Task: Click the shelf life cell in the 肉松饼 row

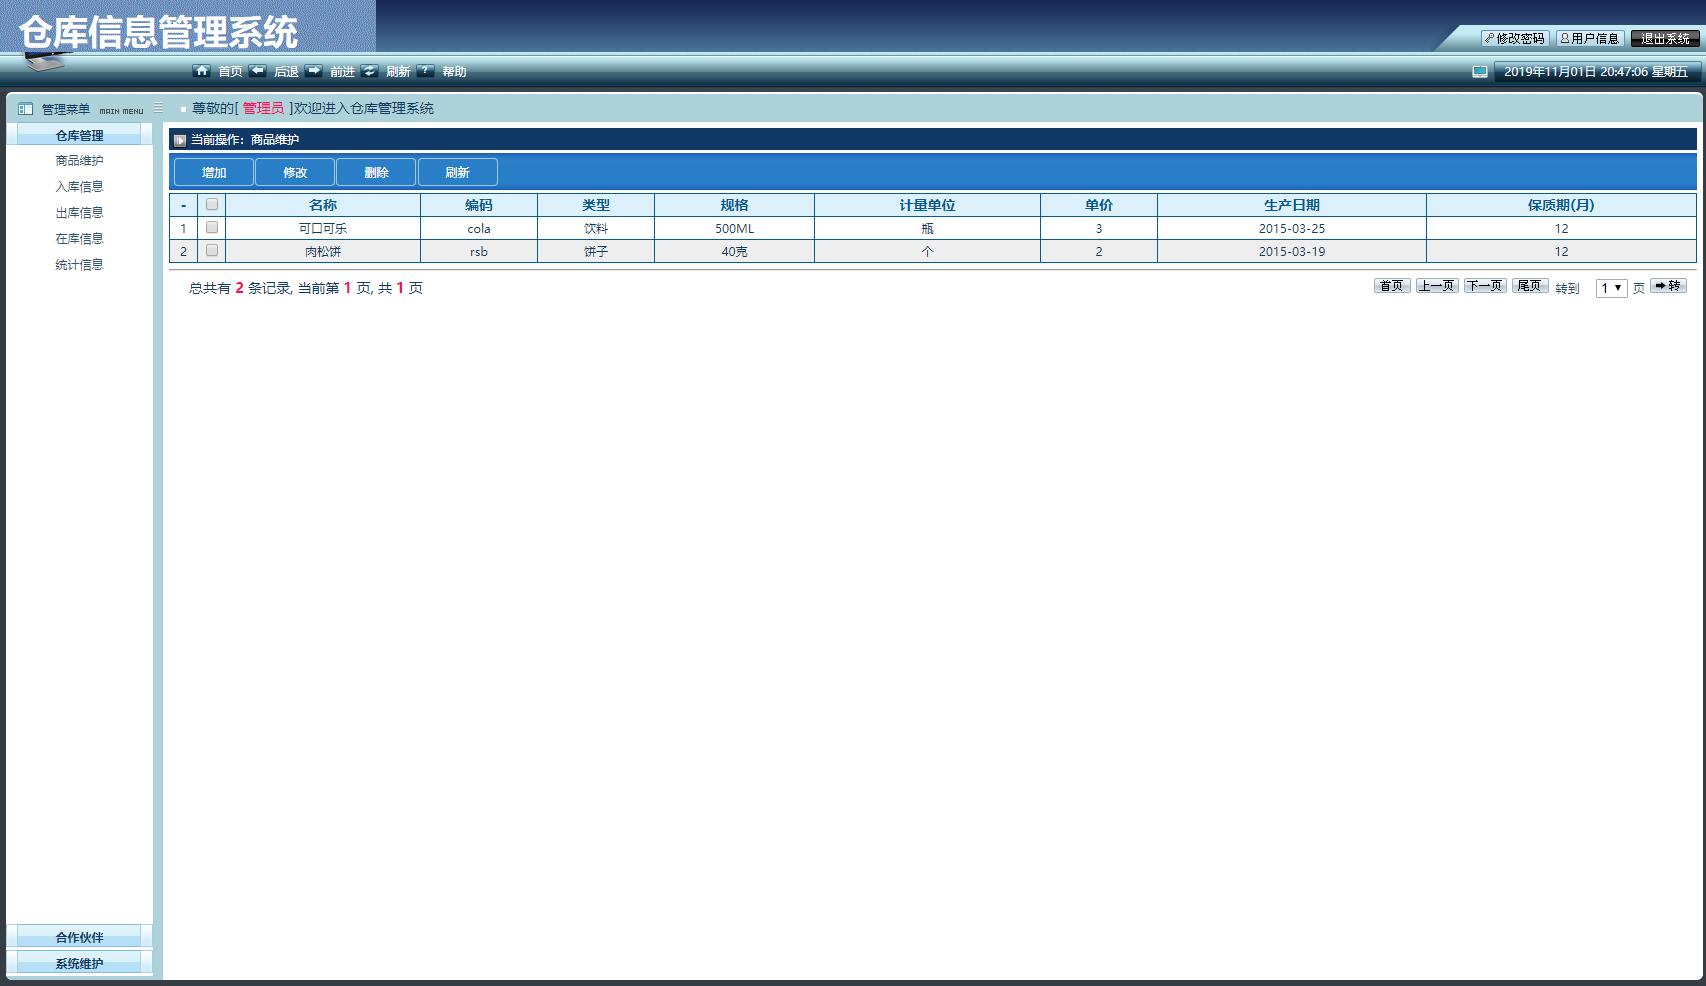Action: (x=1561, y=251)
